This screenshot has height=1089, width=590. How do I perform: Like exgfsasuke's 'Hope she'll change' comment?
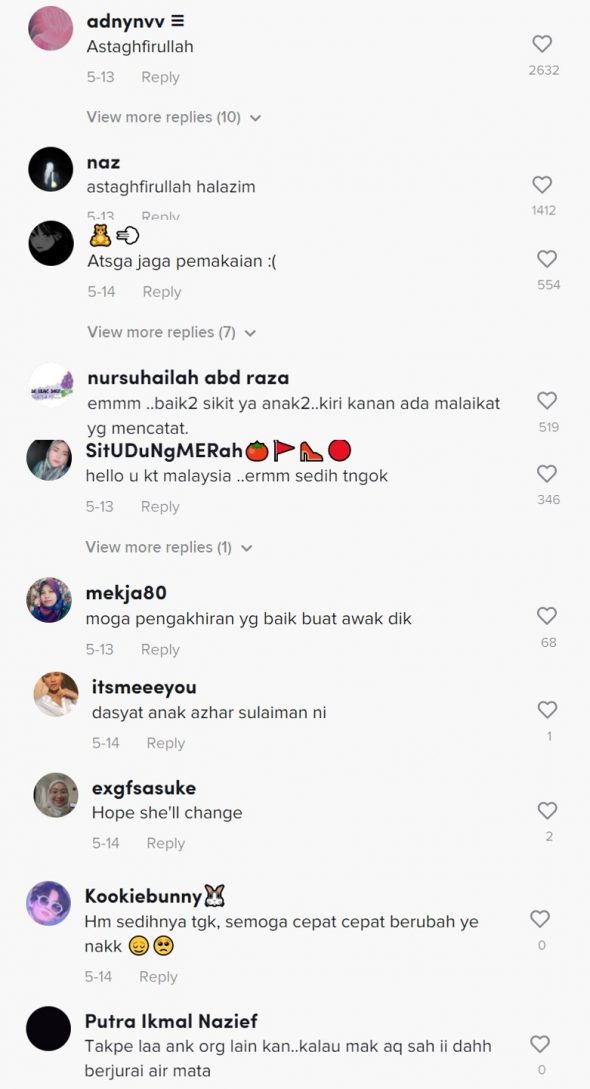548,810
